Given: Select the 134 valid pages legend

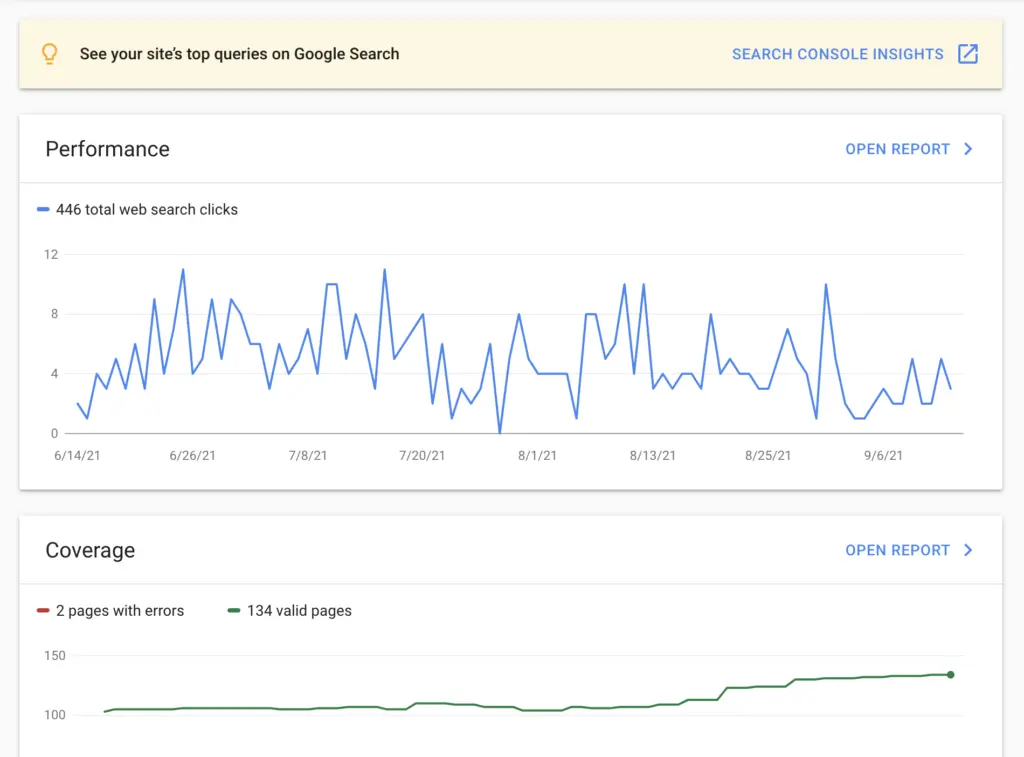Looking at the screenshot, I should pos(299,611).
